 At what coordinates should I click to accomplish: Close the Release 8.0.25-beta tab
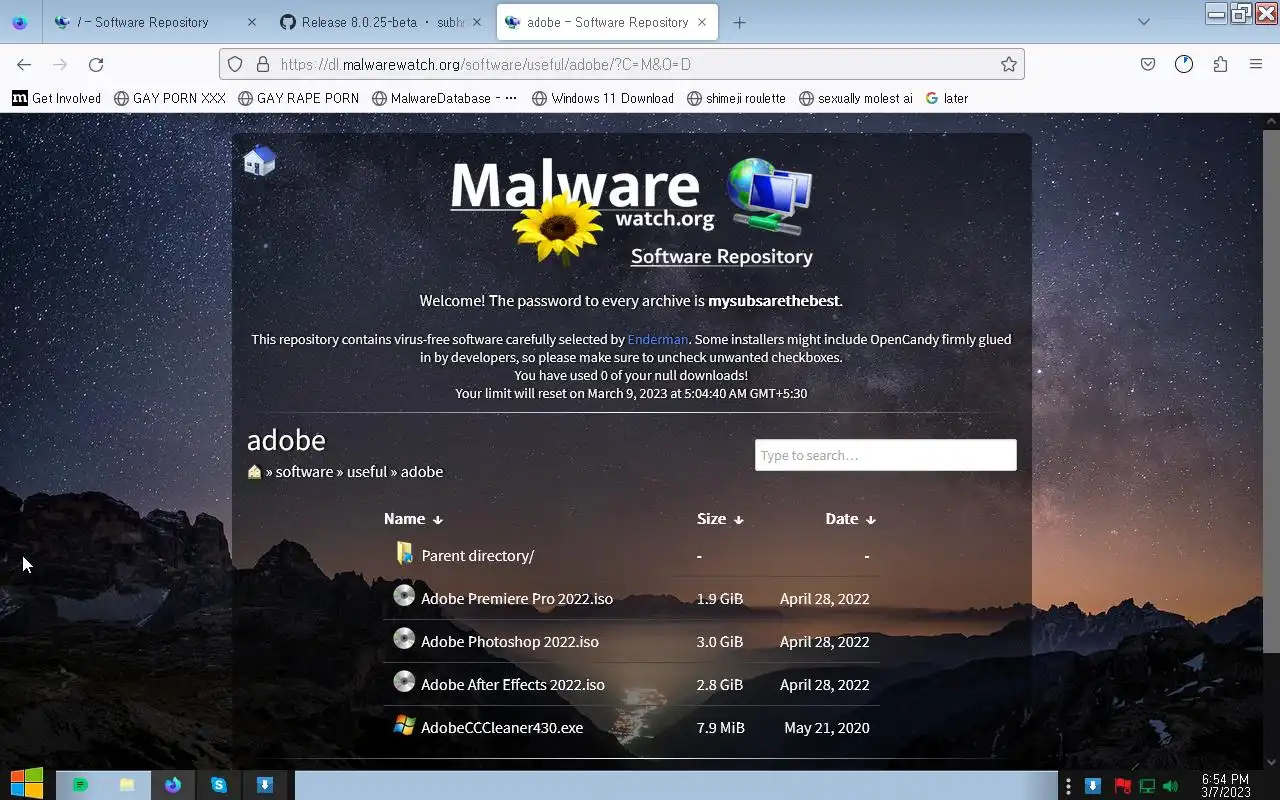(x=477, y=22)
